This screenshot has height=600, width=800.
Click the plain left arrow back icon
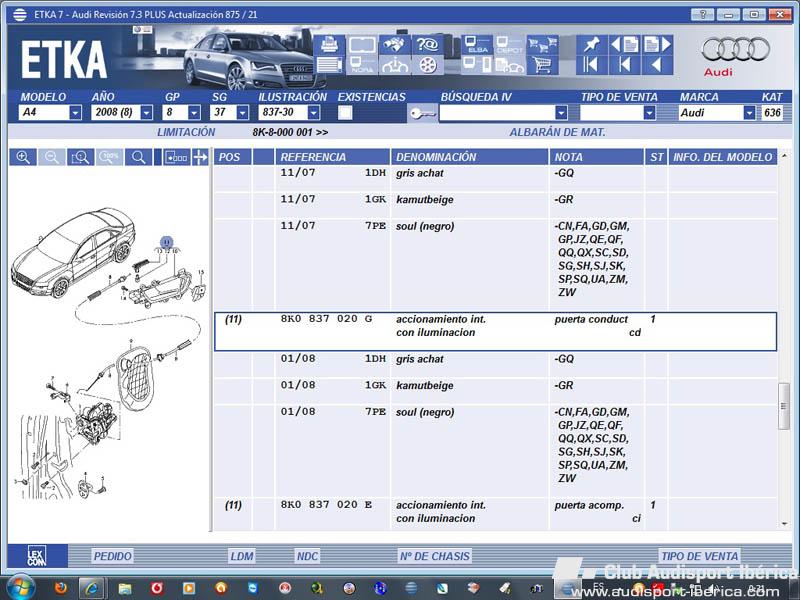click(x=657, y=65)
